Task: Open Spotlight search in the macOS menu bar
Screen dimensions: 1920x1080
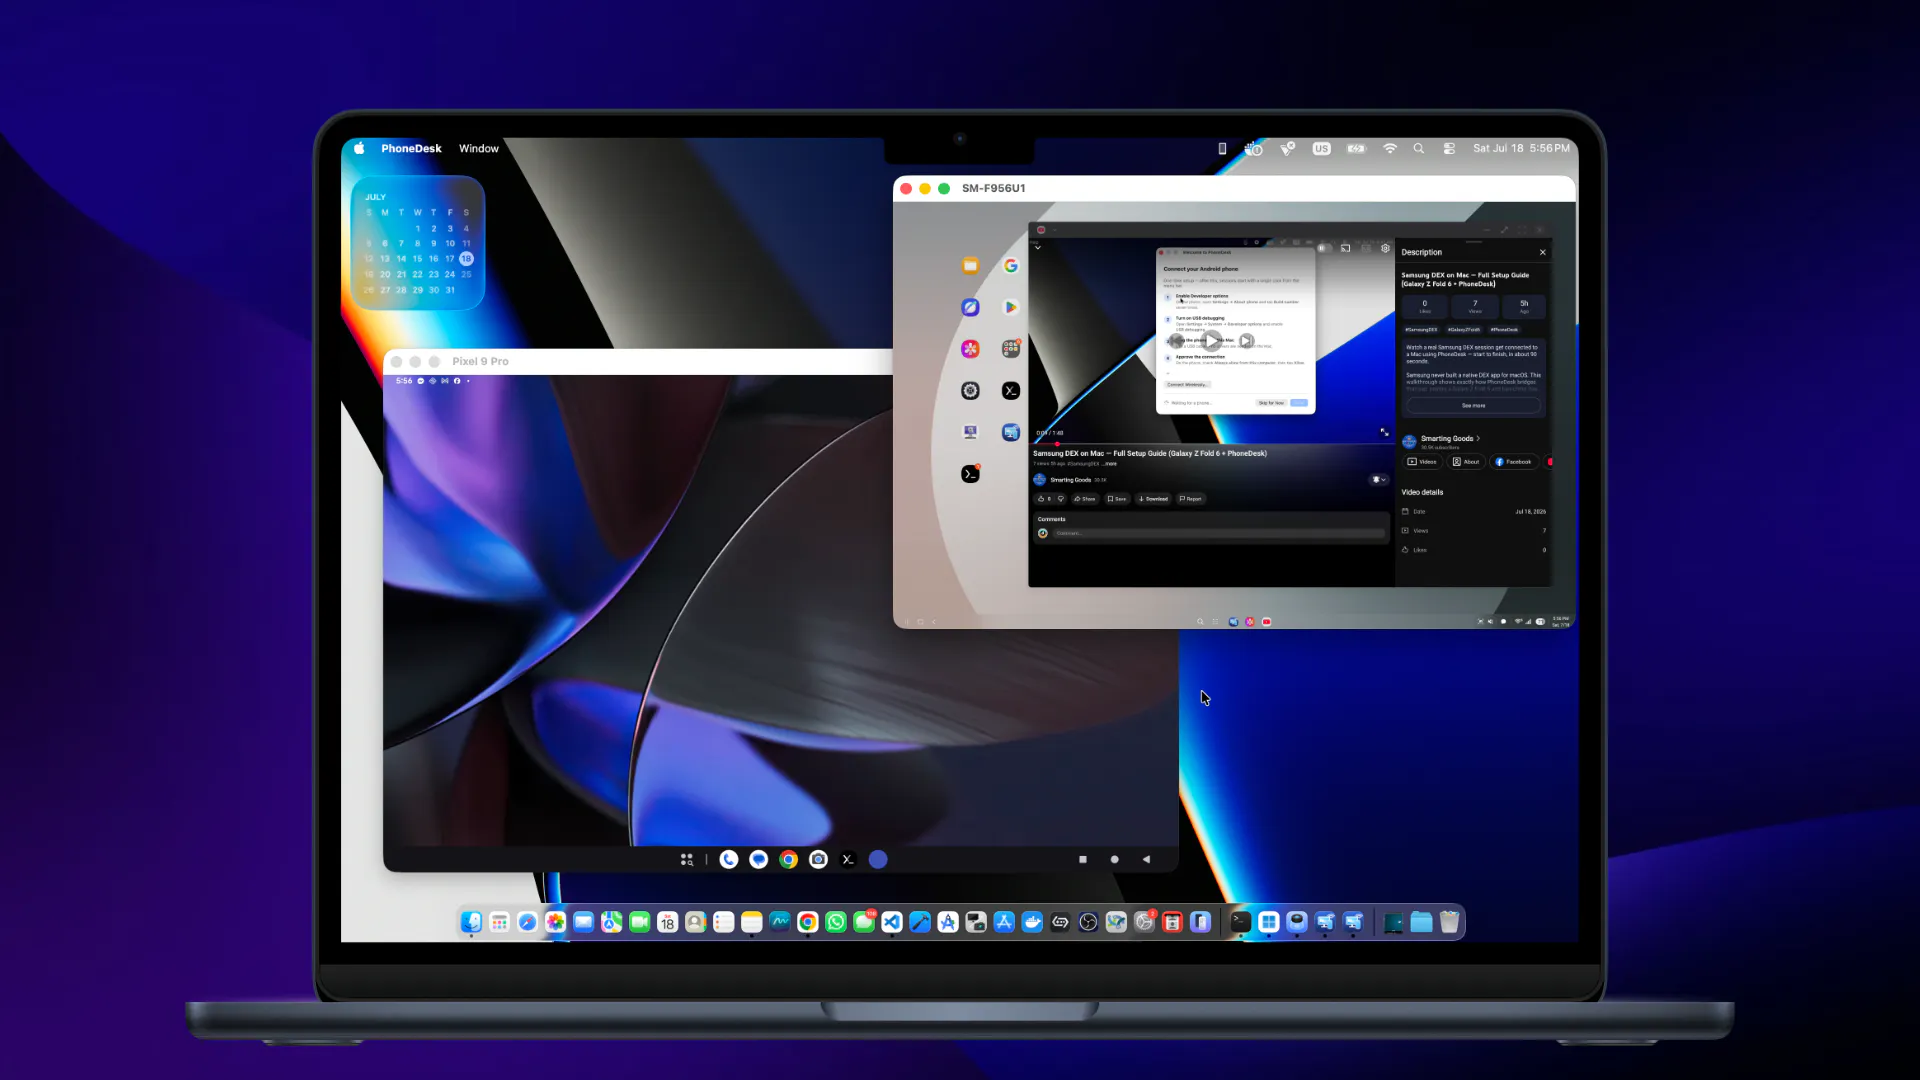Action: click(1418, 148)
